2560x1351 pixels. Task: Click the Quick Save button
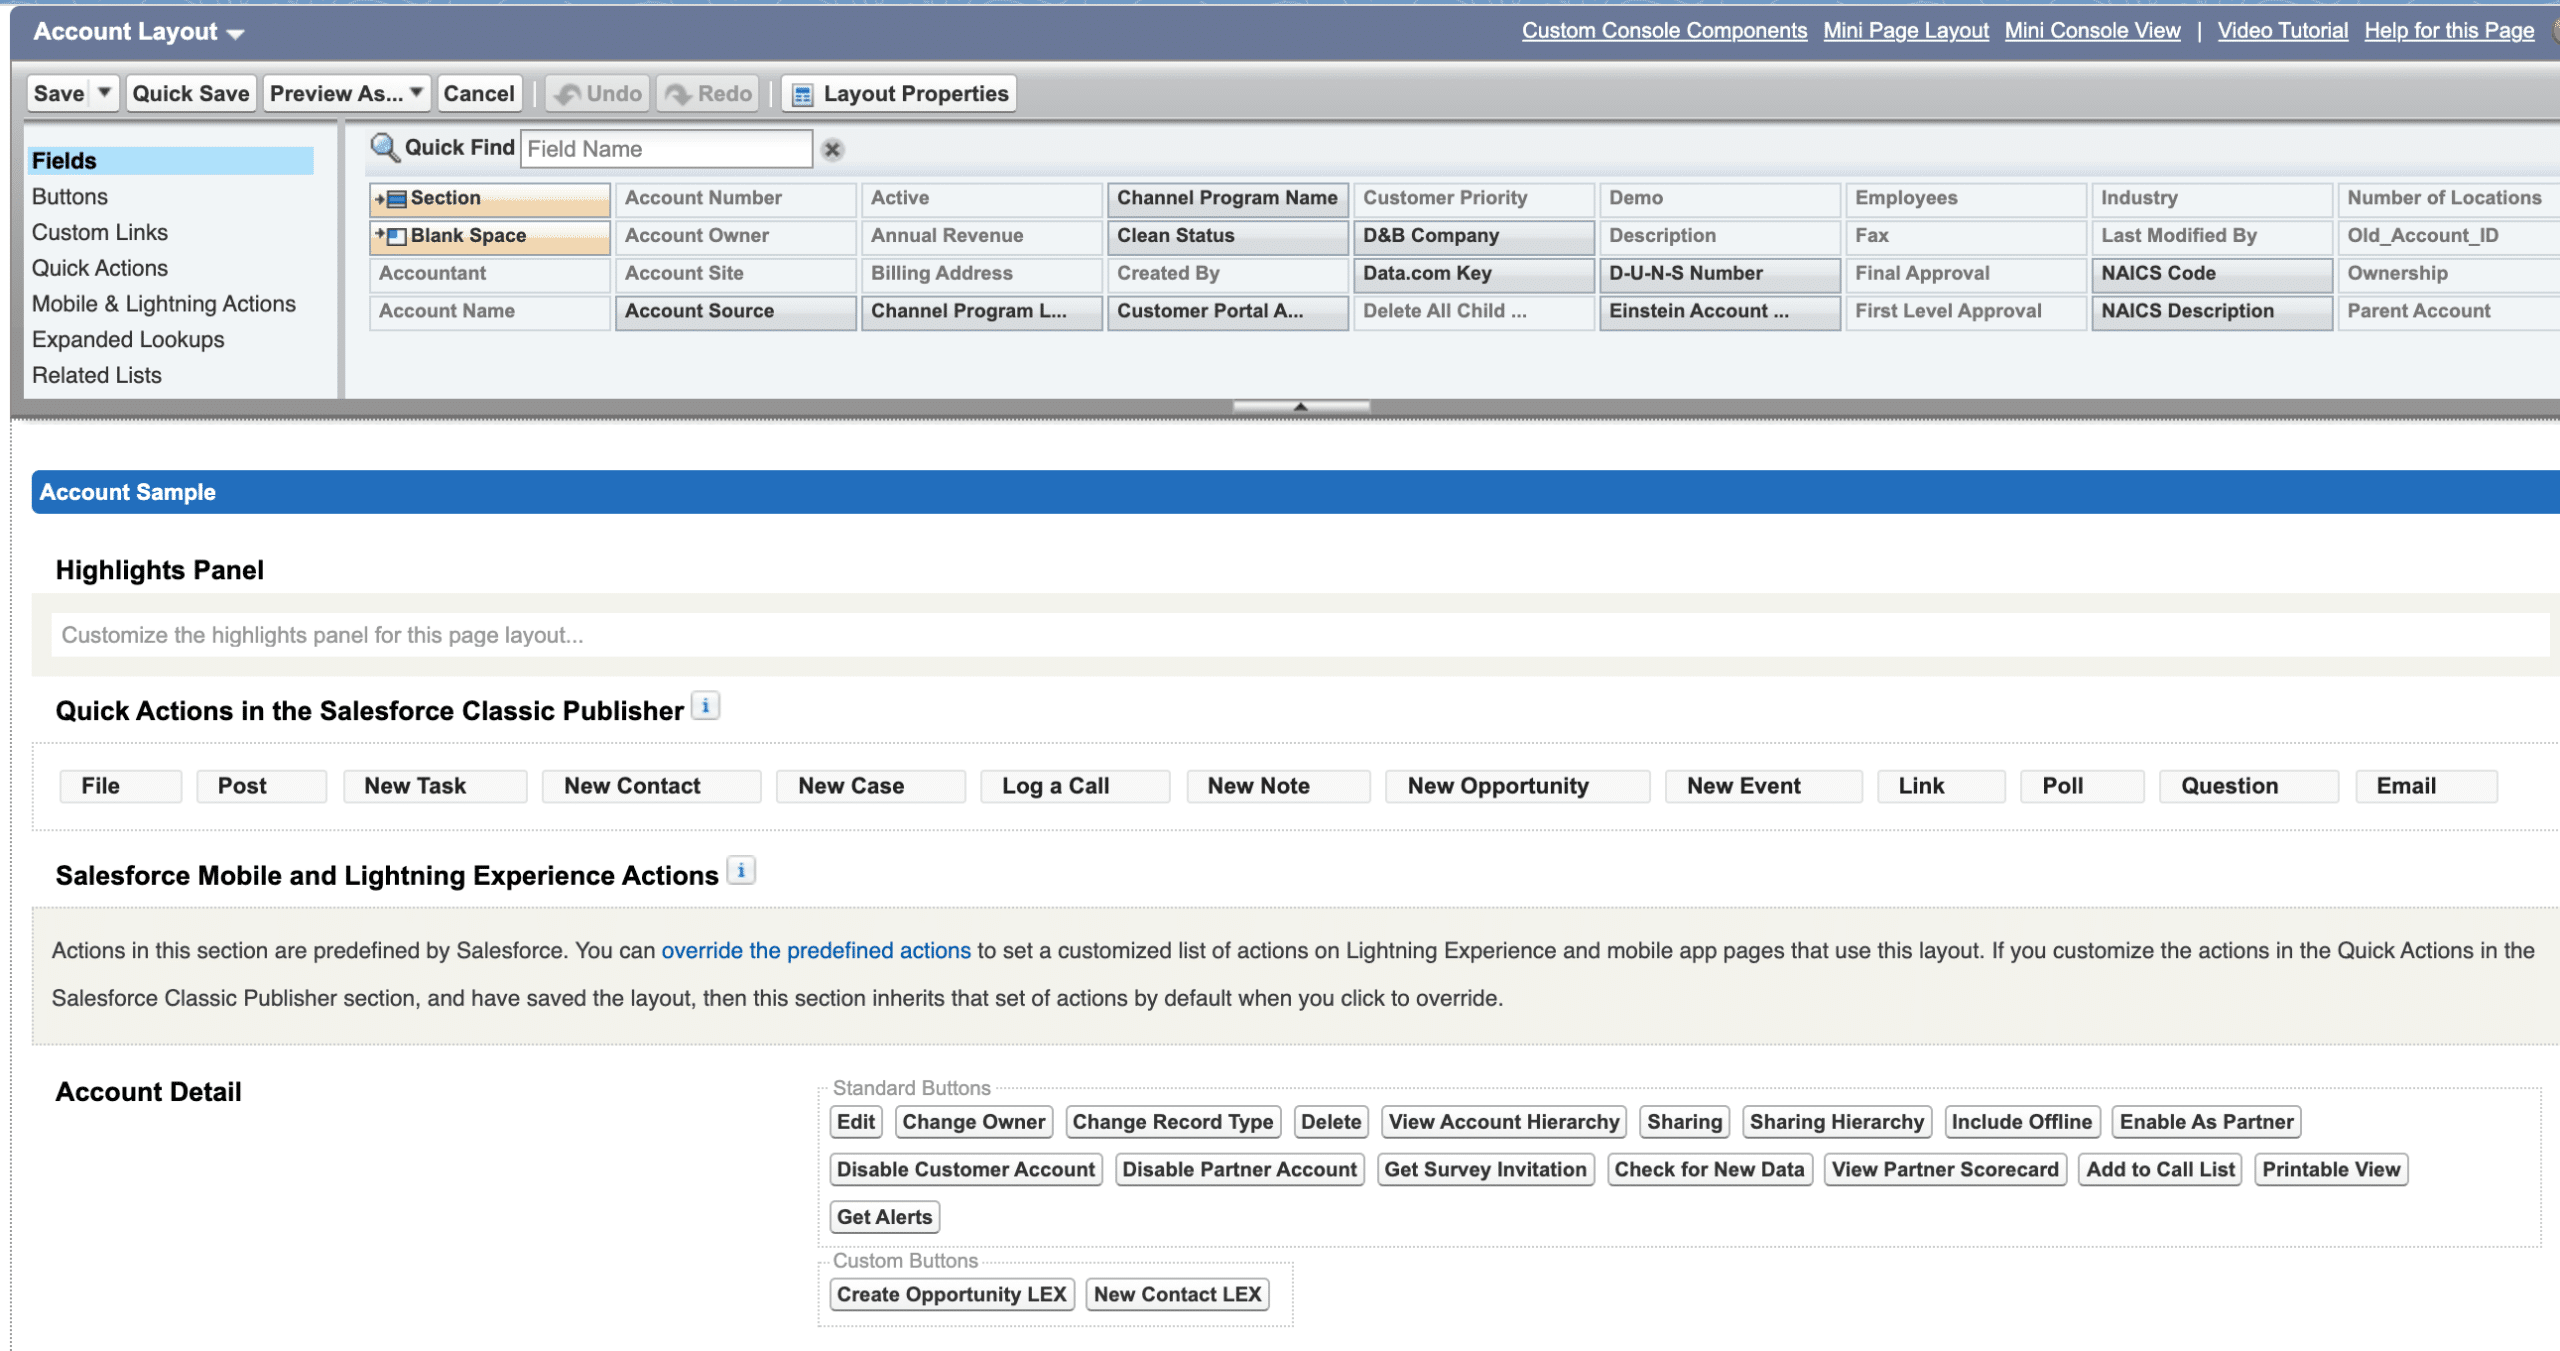(x=190, y=93)
